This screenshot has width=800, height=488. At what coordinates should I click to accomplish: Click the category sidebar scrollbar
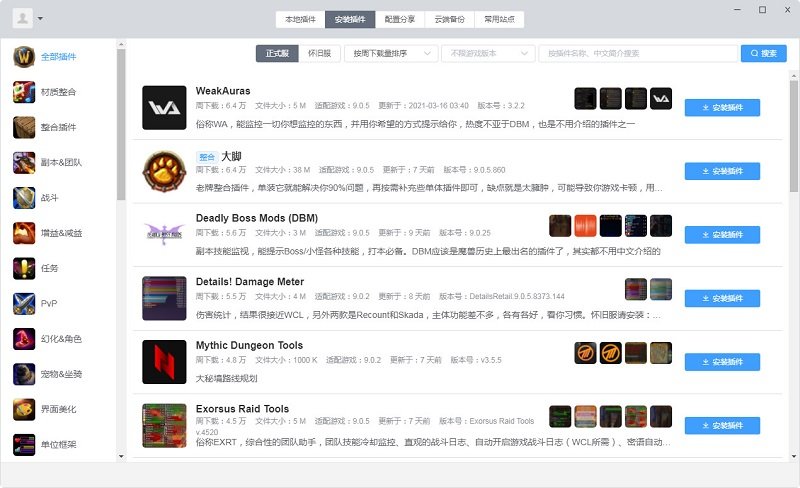[x=121, y=125]
